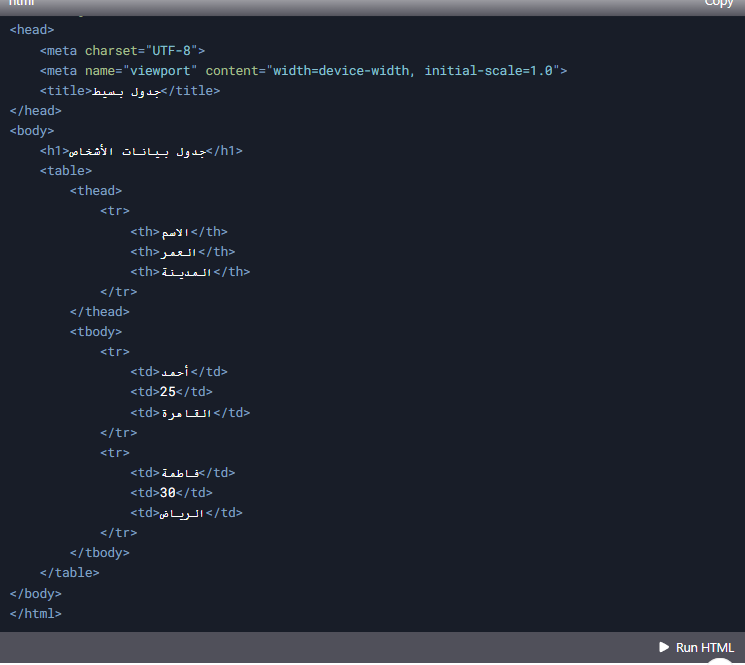Click the white circular button at bottom-right corner
Screen dimensions: 745x665
pyautogui.click(x=720, y=660)
